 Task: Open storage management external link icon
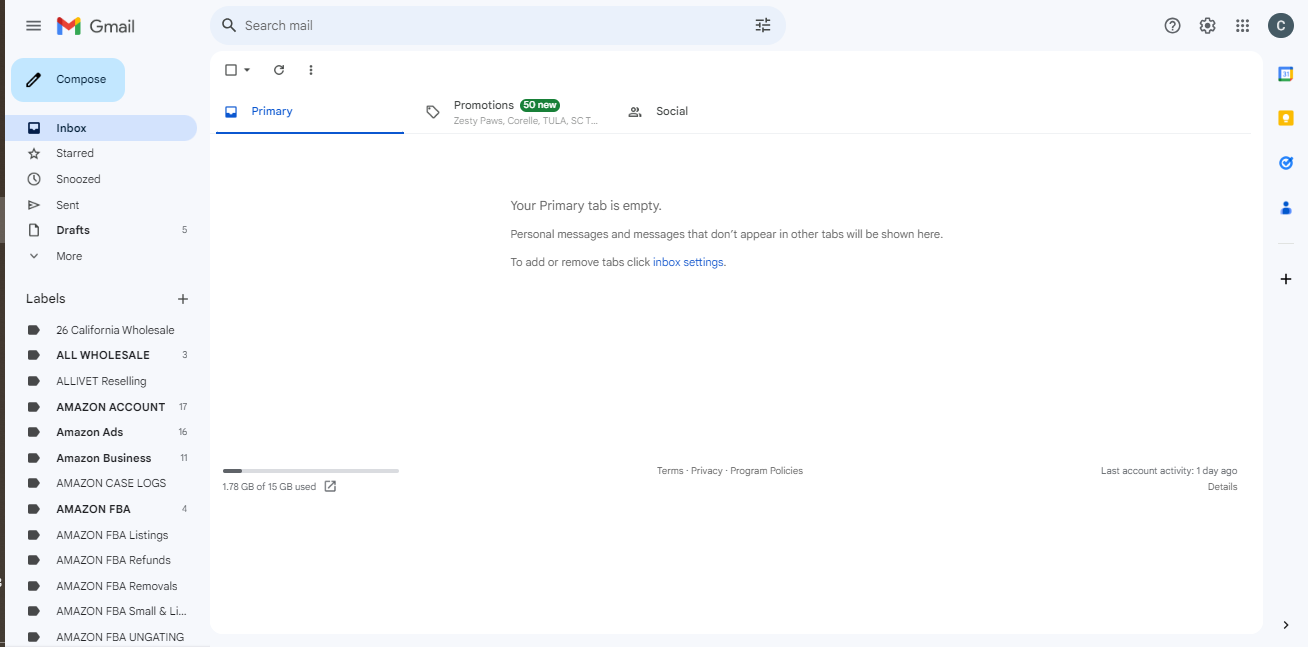click(x=330, y=487)
